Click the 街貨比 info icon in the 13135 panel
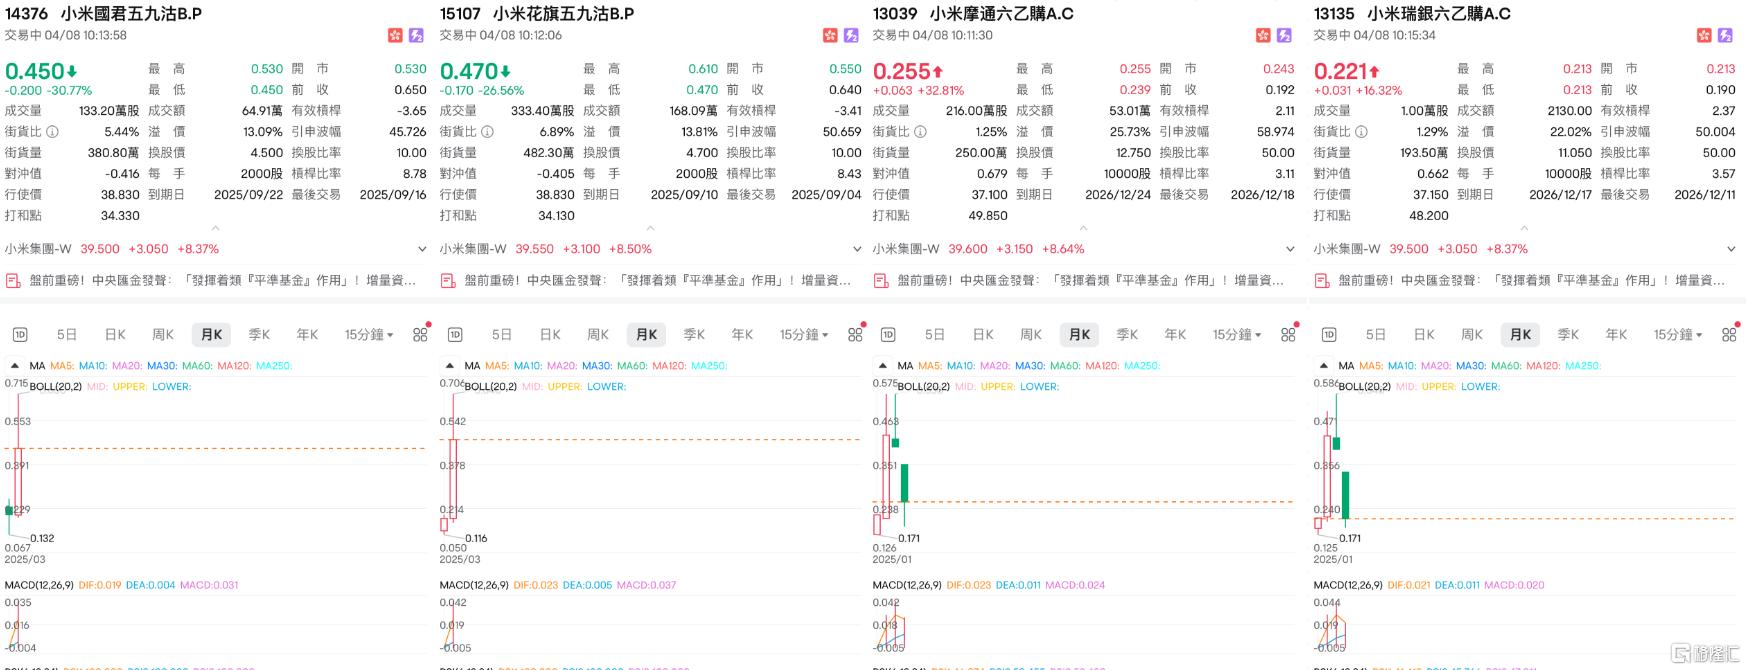Viewport: 1746px width, 670px height. [1361, 132]
